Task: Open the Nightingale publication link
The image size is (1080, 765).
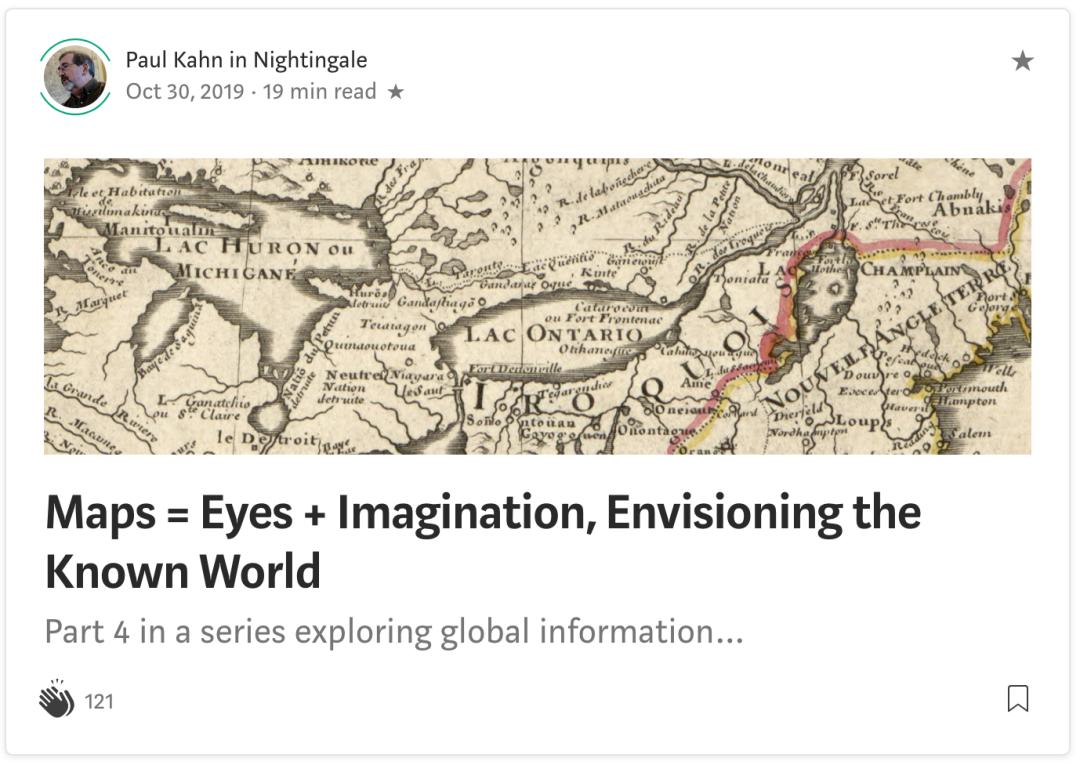Action: click(x=310, y=60)
